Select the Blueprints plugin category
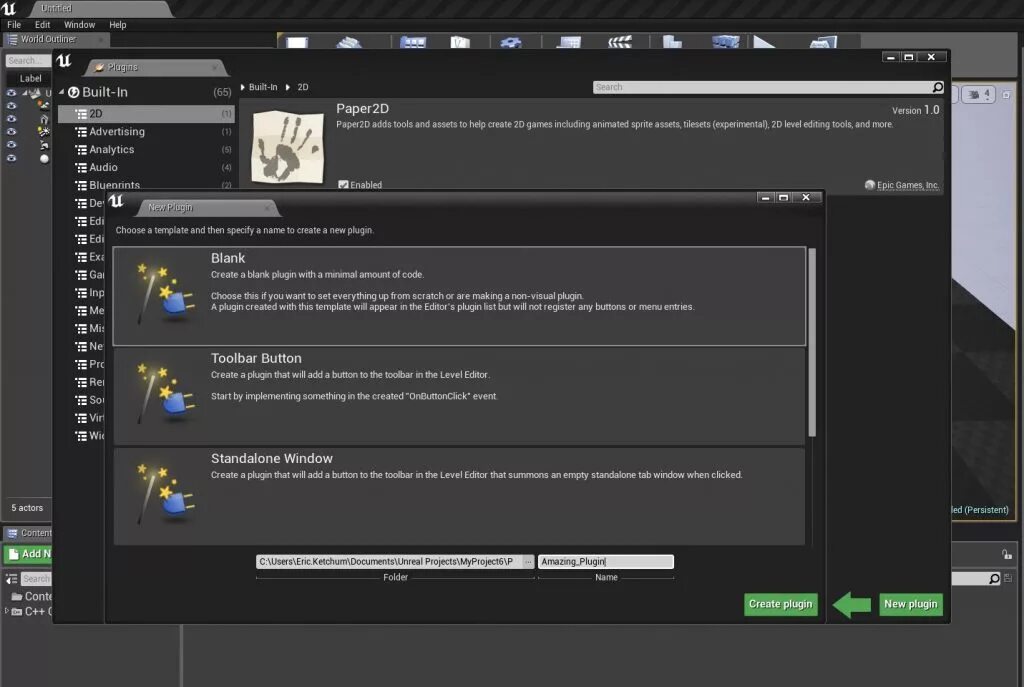Viewport: 1024px width, 687px height. click(x=146, y=185)
